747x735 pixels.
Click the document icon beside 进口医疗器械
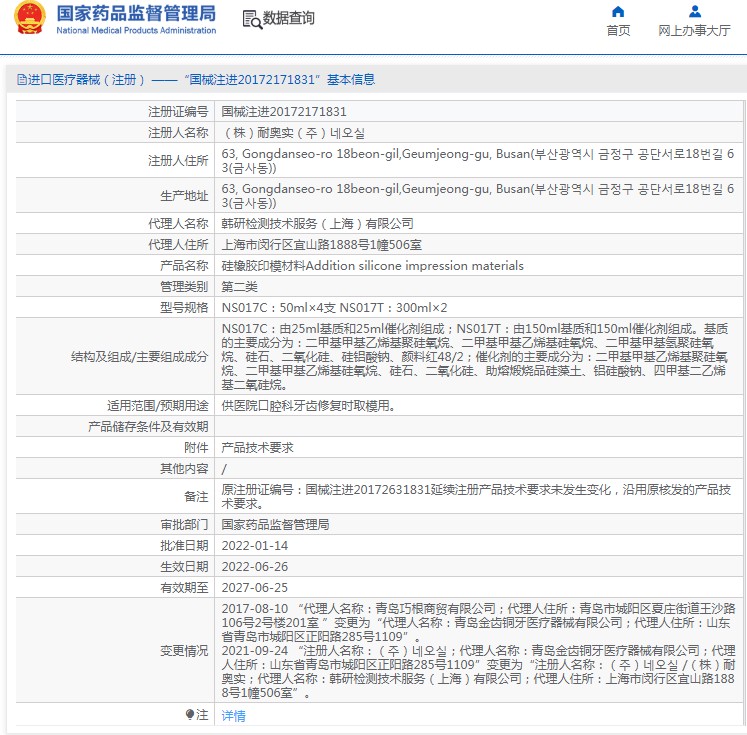[21, 80]
